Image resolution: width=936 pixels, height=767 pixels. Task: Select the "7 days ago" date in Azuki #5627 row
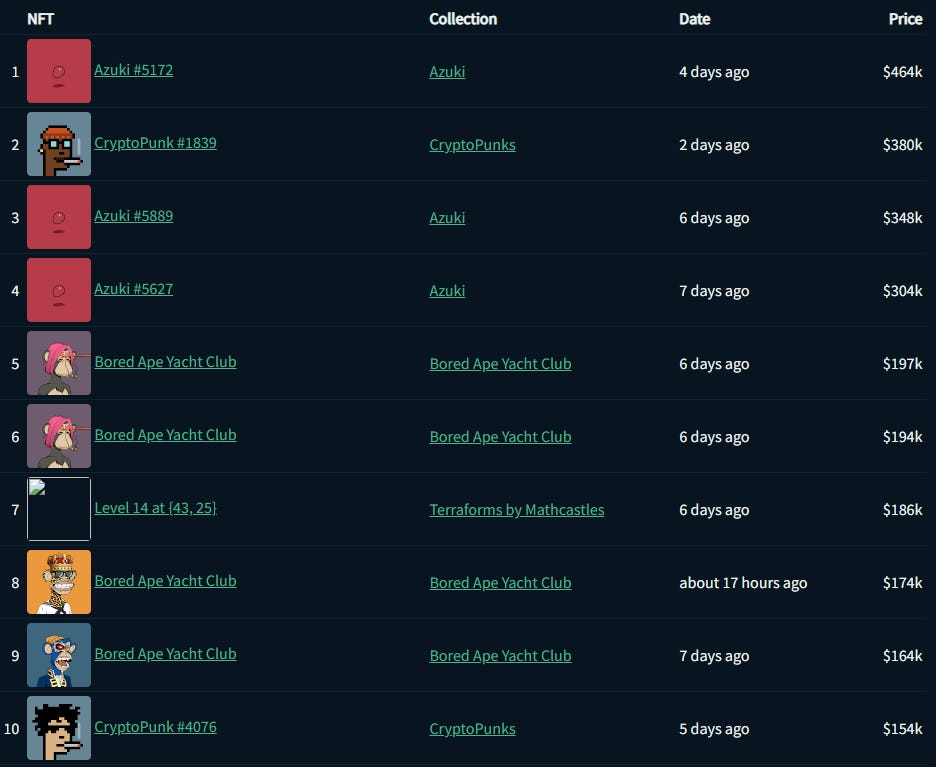(714, 291)
